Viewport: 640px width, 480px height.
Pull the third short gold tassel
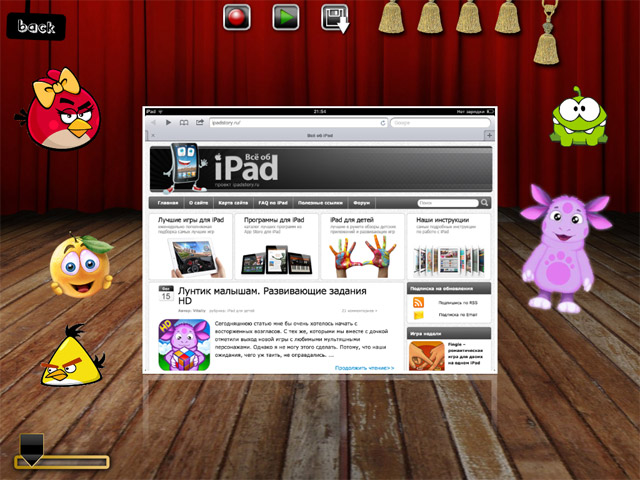point(469,17)
